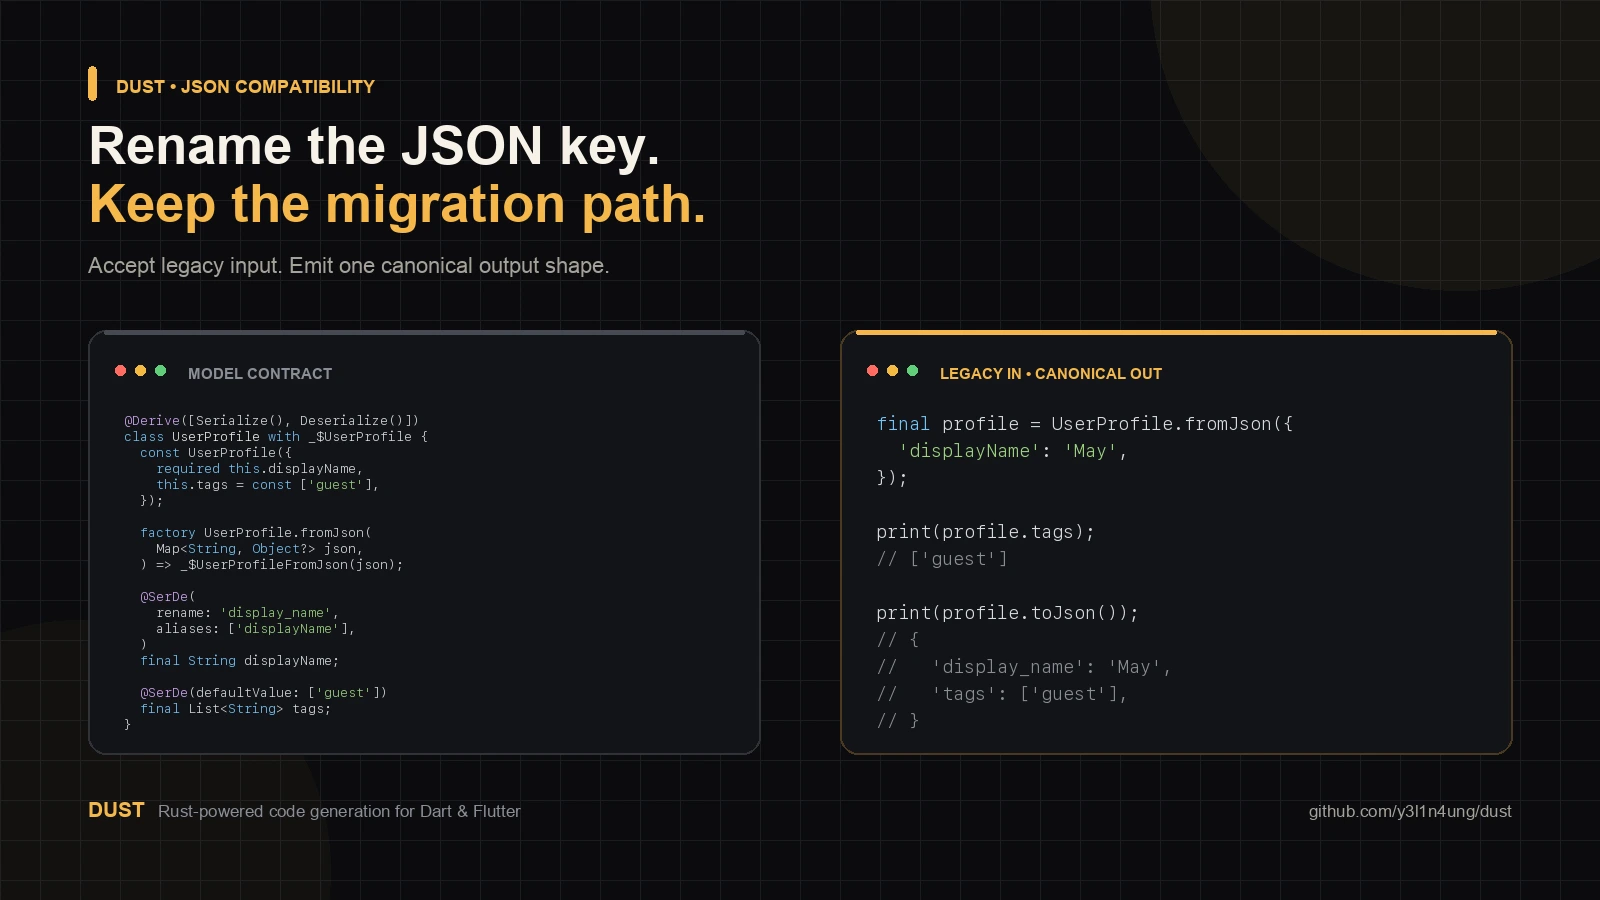Select the "'displayName': 'May'," input line
The width and height of the screenshot is (1600, 900).
[x=1013, y=451]
